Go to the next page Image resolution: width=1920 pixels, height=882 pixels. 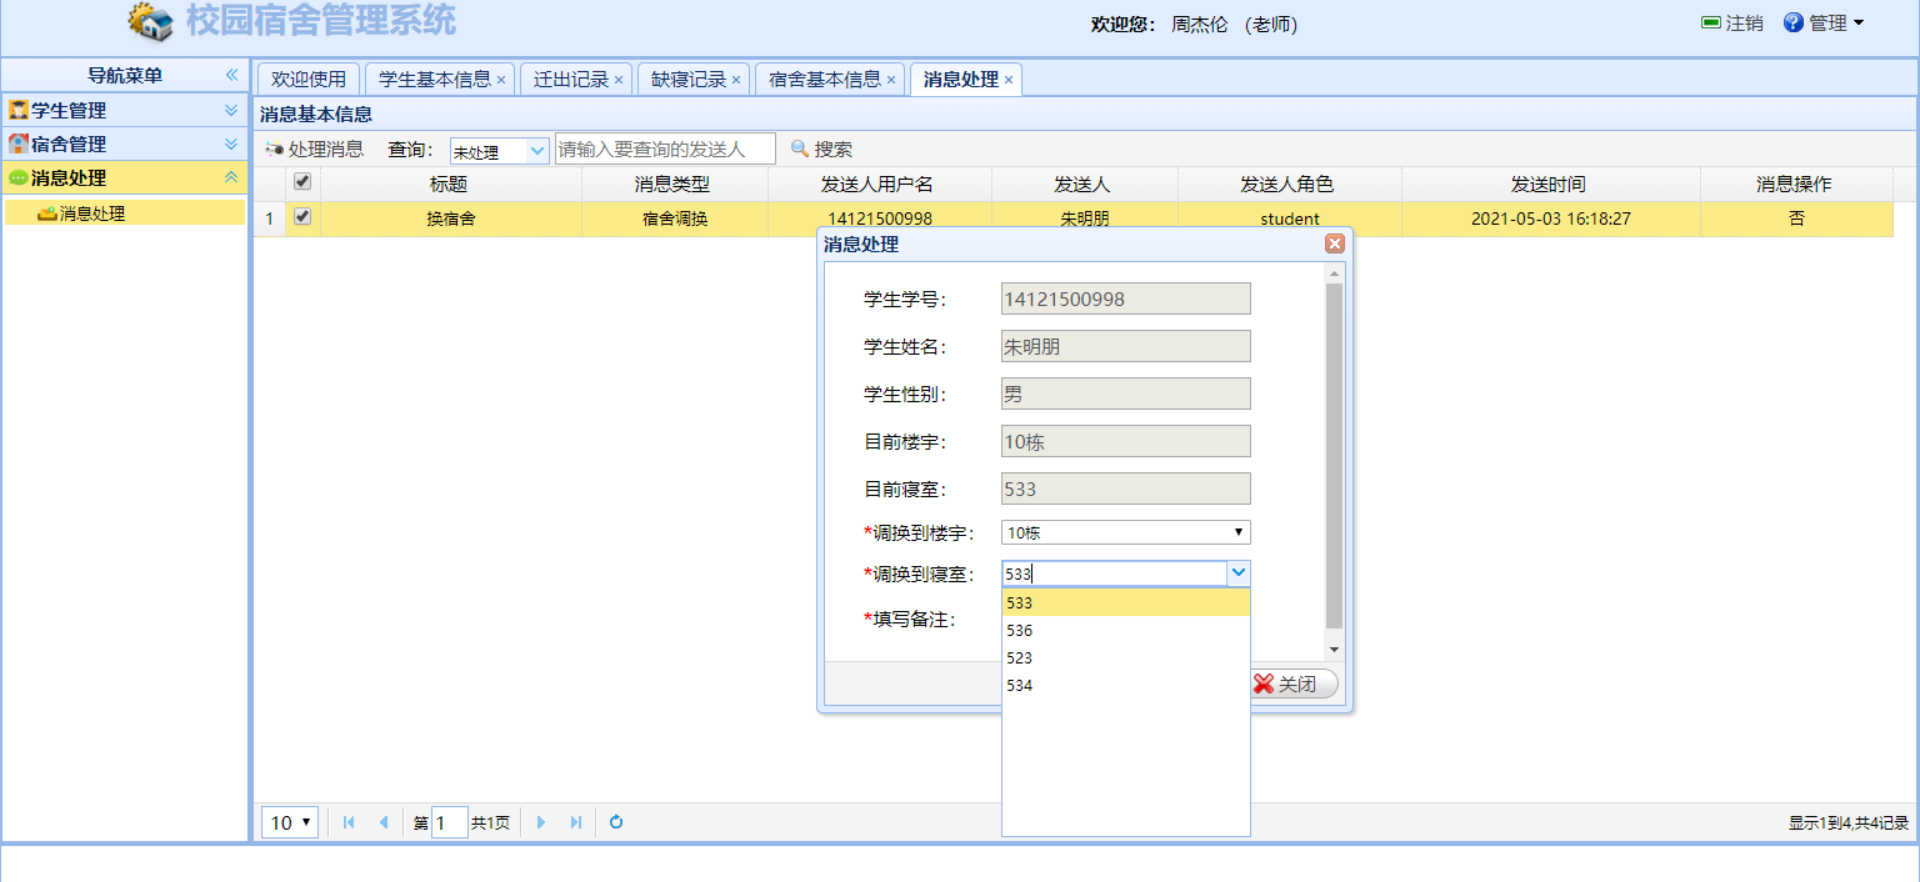click(x=541, y=822)
